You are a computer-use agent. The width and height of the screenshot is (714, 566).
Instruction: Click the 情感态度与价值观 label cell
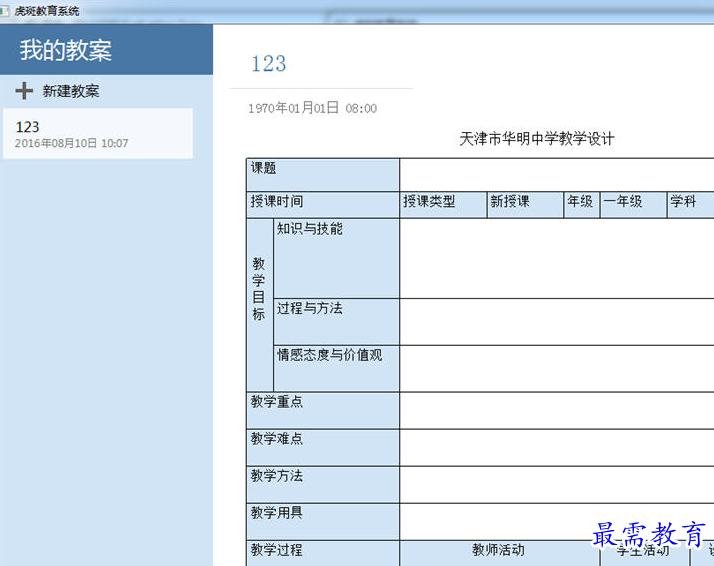pos(337,368)
